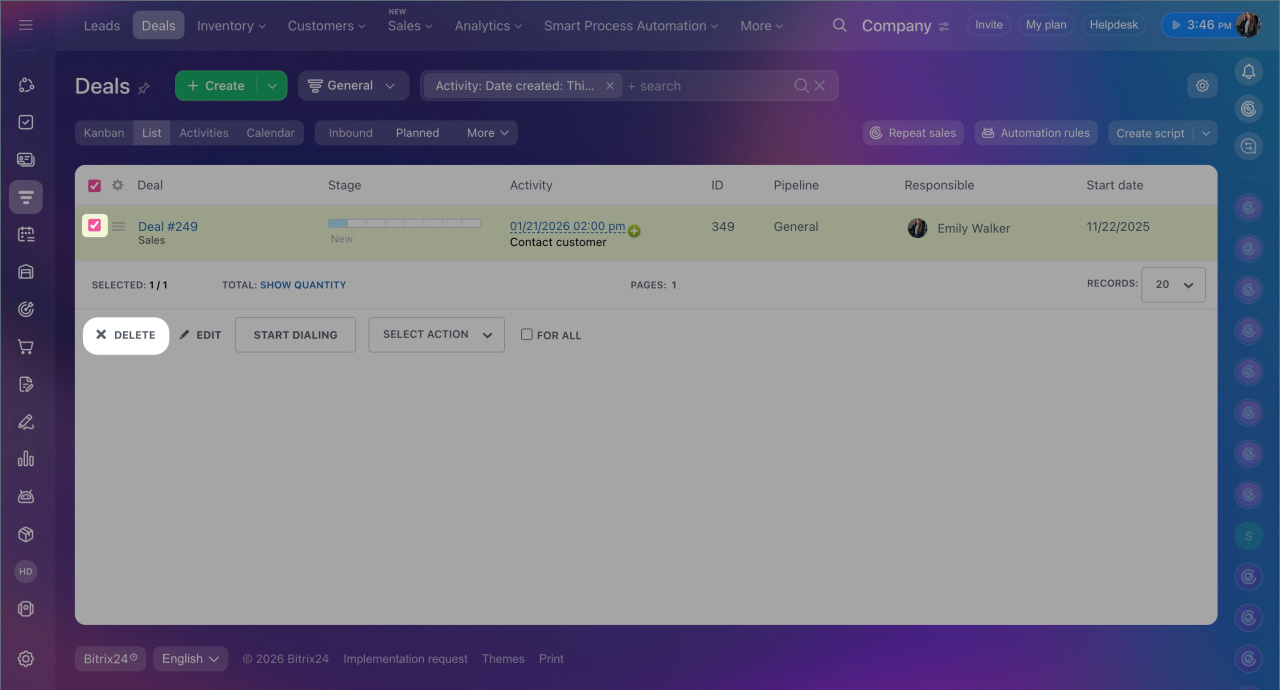Open the Deal #249 link

[x=168, y=227]
